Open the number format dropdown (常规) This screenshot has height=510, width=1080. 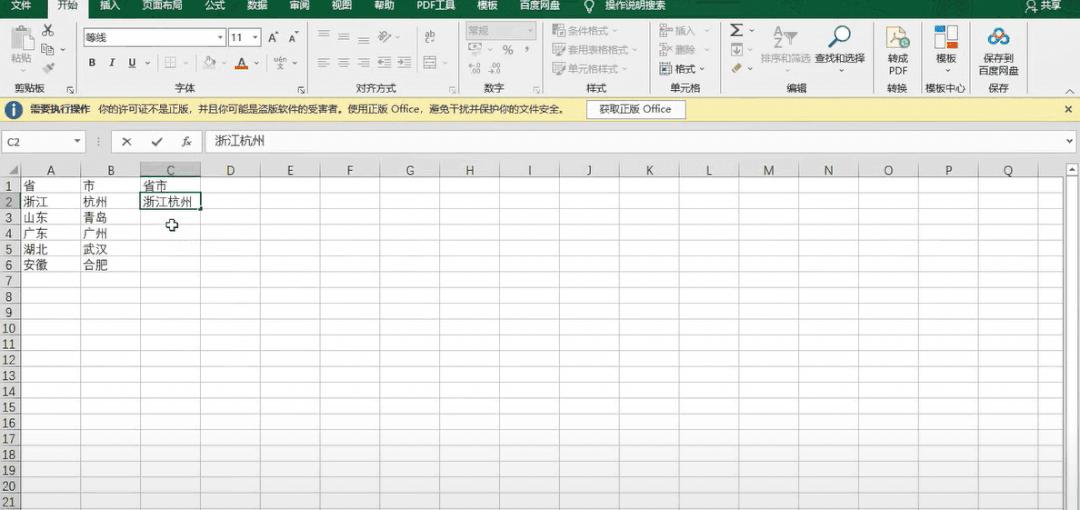(530, 30)
